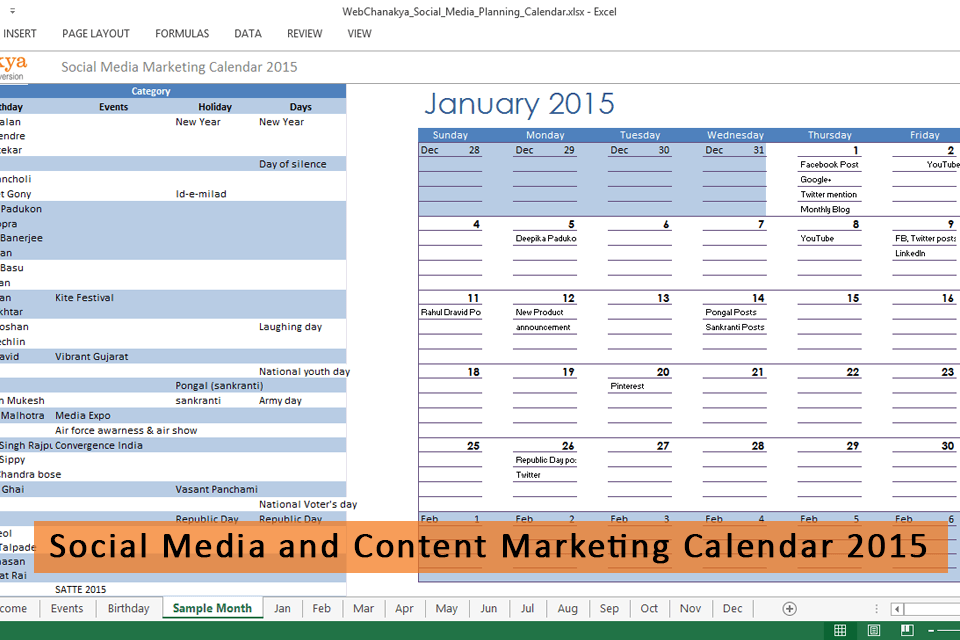Click horizontal scrollbar left arrow
Viewport: 960px width, 640px height.
(x=897, y=608)
